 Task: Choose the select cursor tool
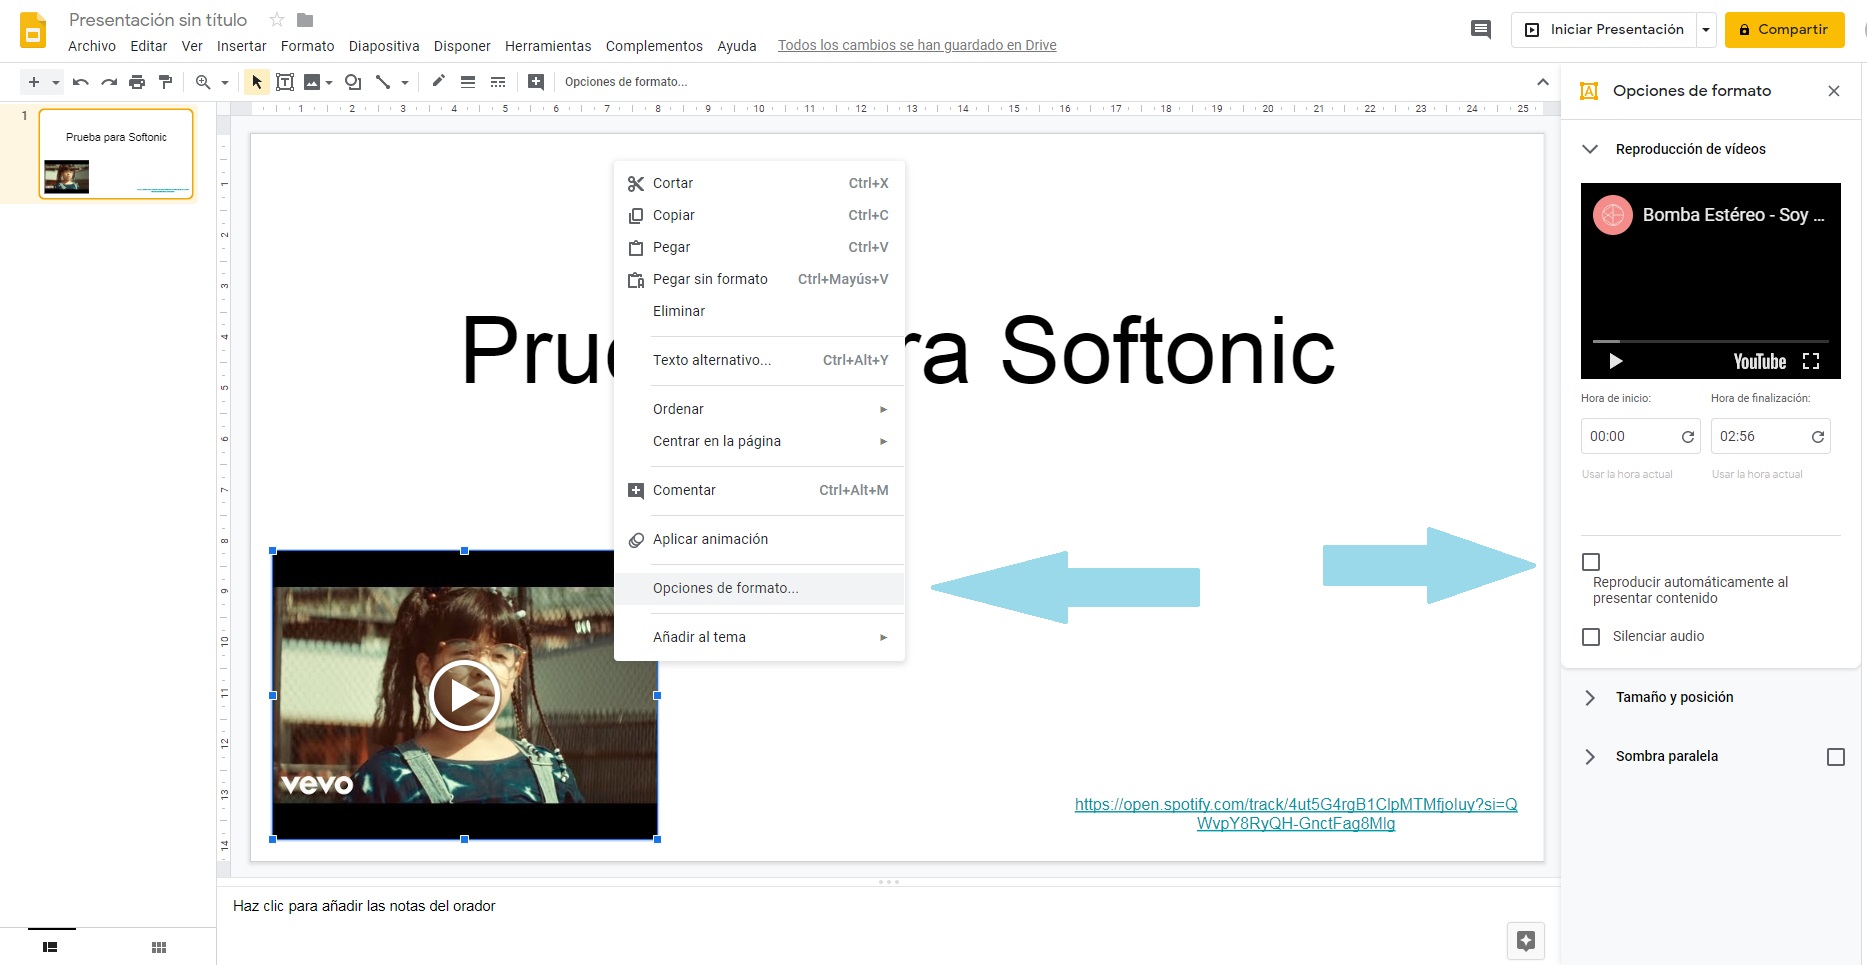[257, 82]
